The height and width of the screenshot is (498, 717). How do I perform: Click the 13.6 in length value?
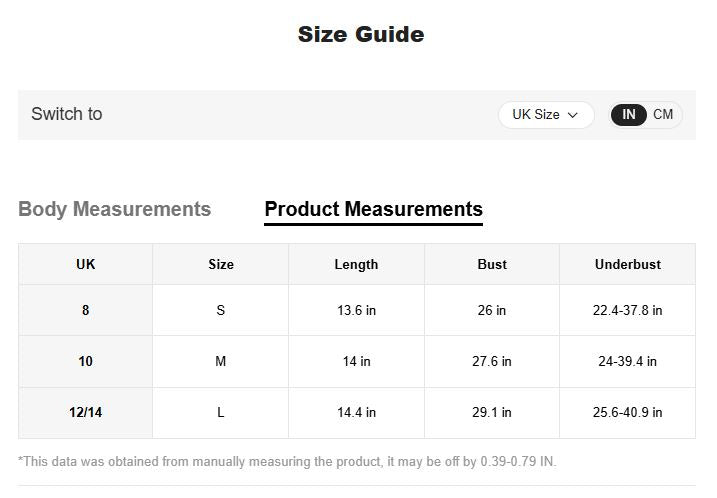click(356, 311)
